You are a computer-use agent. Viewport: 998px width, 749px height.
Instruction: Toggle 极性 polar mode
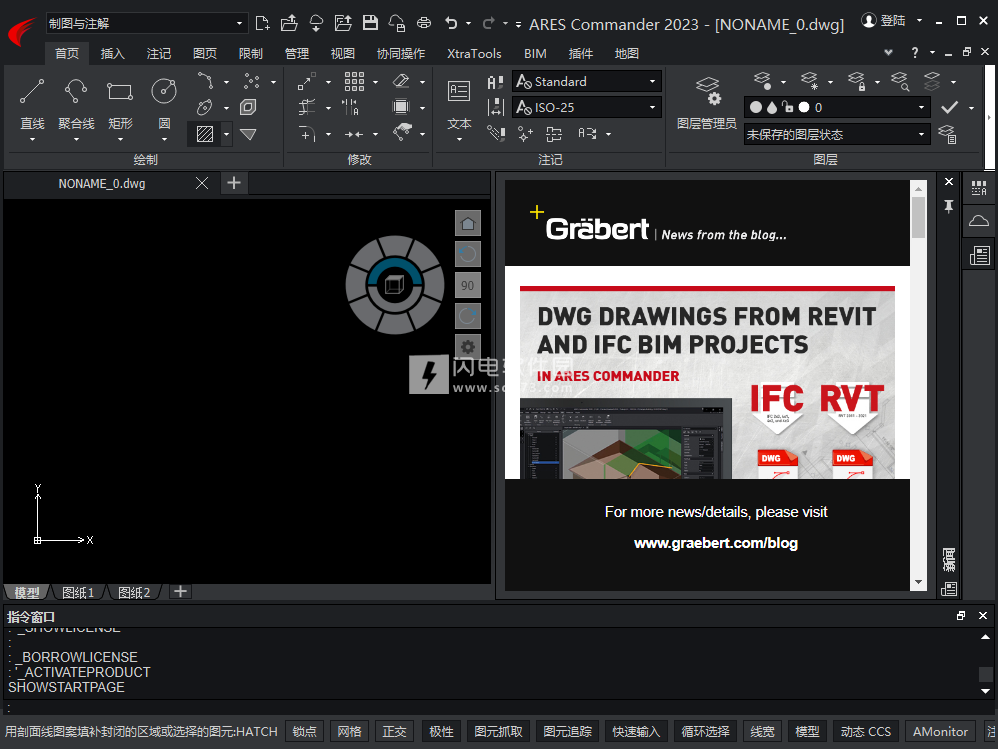(441, 732)
